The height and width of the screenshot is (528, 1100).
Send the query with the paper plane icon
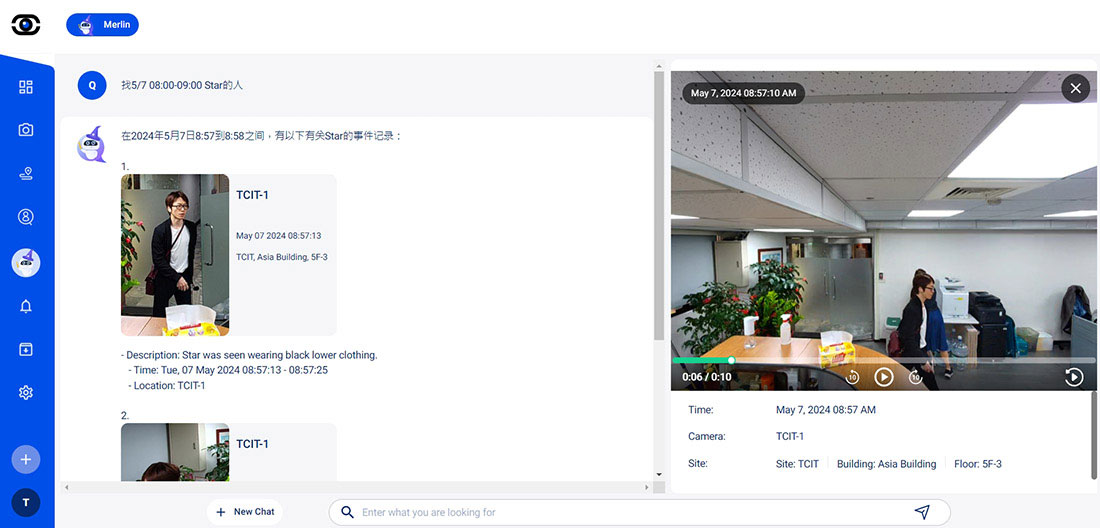922,512
